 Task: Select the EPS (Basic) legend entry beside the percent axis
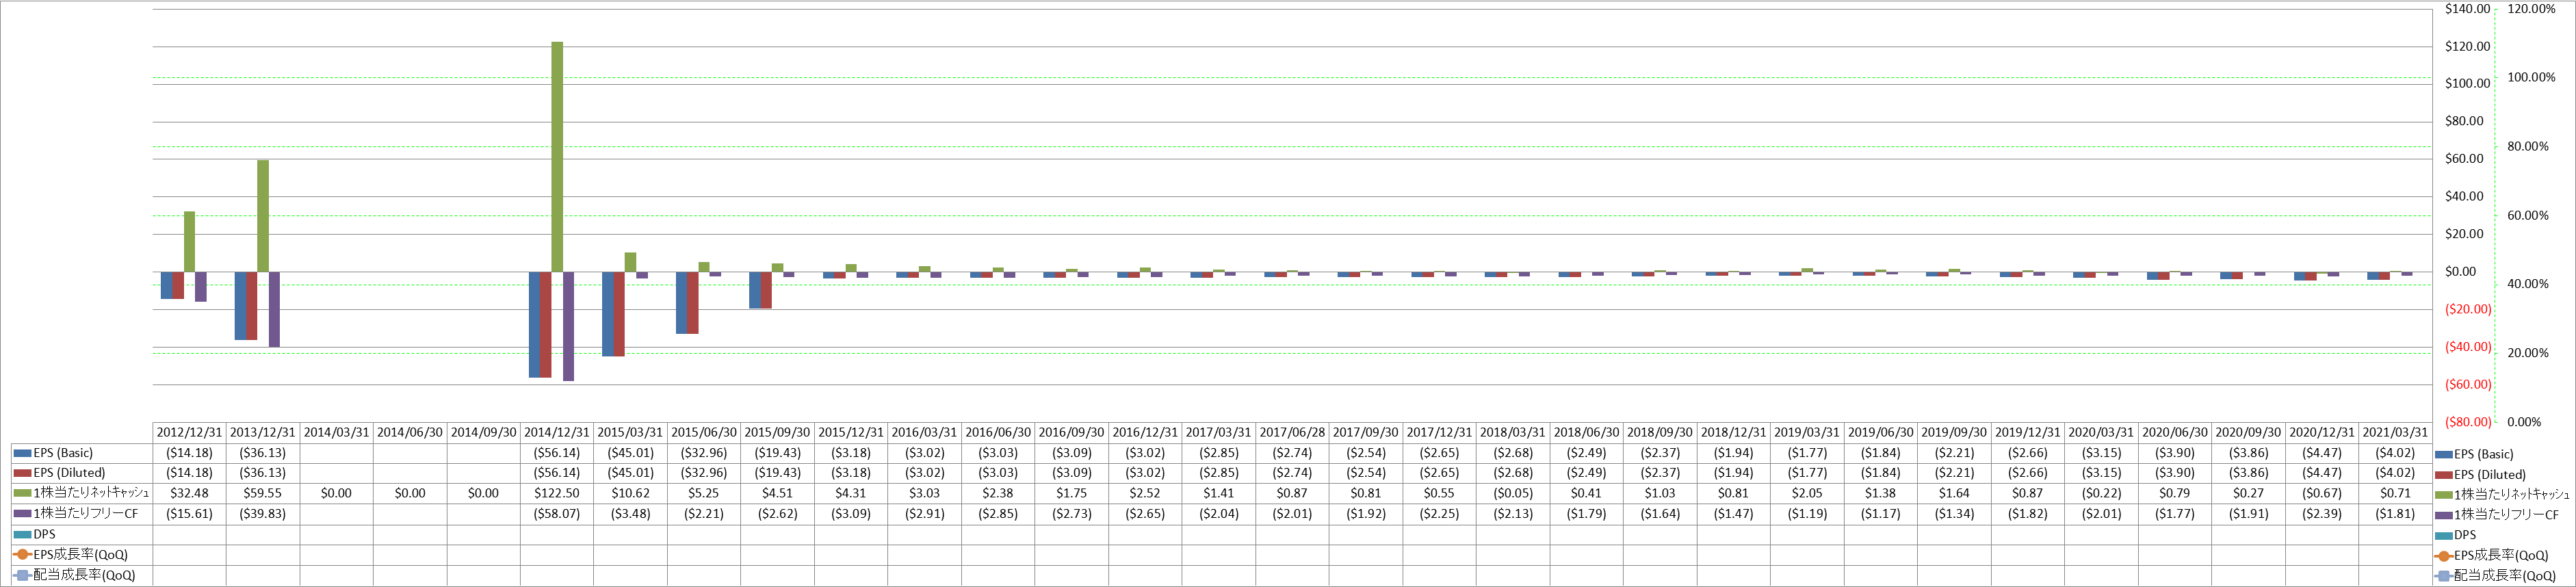coord(2474,455)
